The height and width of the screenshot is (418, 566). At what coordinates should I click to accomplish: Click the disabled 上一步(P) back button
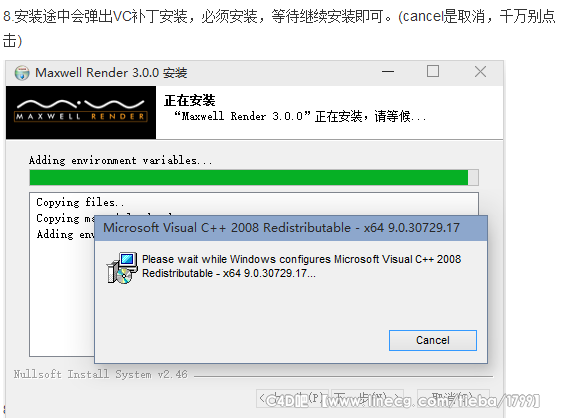(292, 398)
